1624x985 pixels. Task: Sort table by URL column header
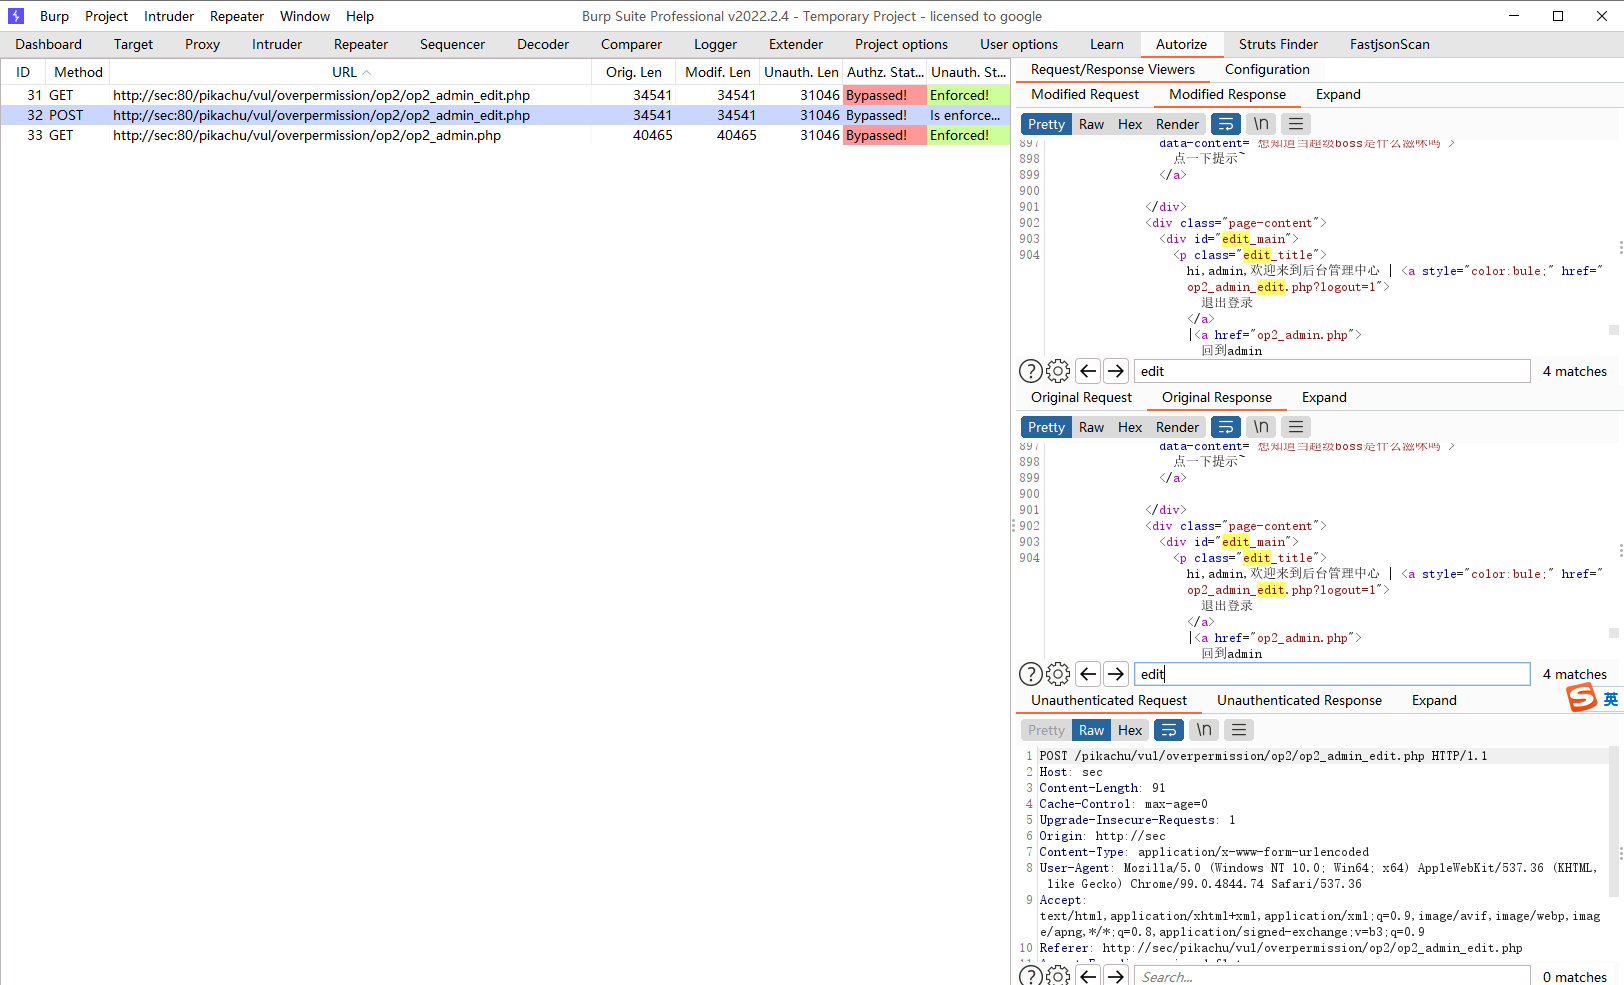click(x=350, y=72)
